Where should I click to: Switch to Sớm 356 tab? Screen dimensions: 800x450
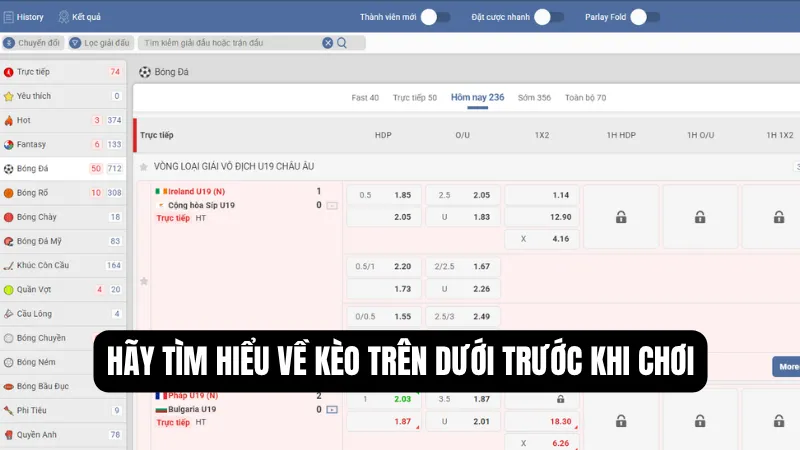(x=534, y=97)
